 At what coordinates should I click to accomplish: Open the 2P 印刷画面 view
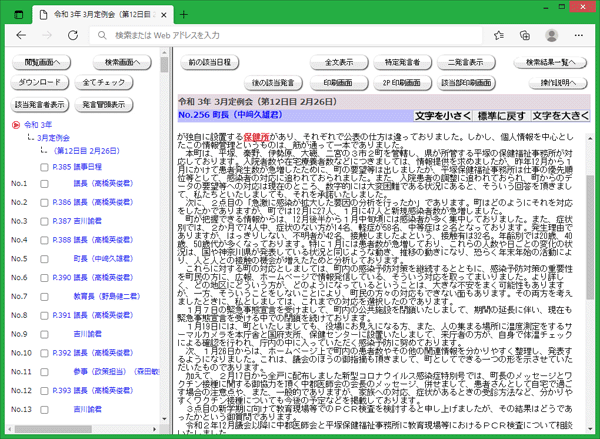click(403, 83)
